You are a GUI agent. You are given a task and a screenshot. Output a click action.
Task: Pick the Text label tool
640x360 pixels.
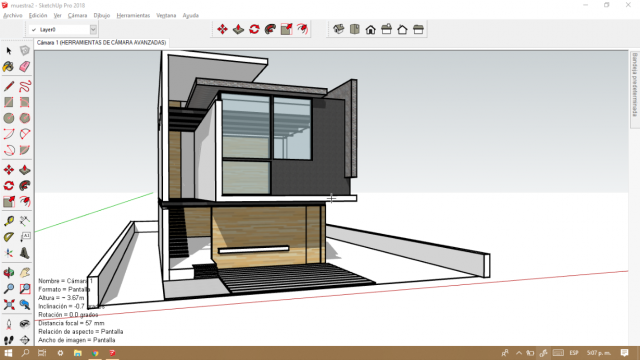point(24,237)
